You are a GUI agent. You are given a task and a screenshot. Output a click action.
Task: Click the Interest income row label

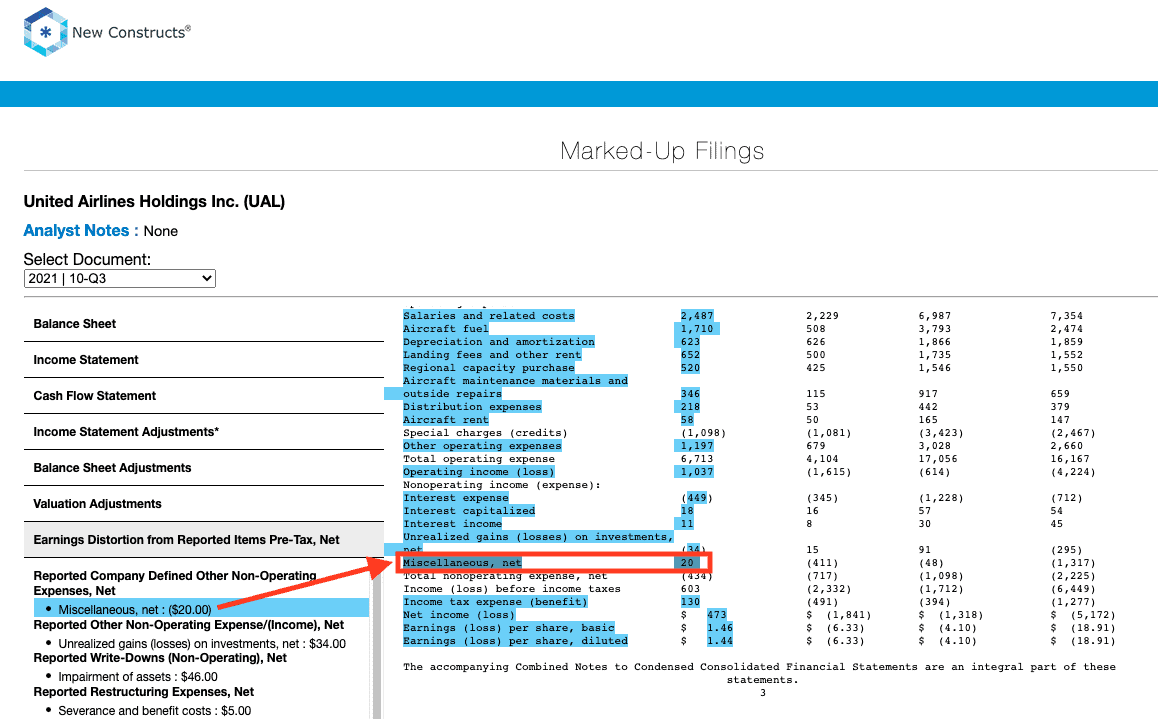point(453,523)
